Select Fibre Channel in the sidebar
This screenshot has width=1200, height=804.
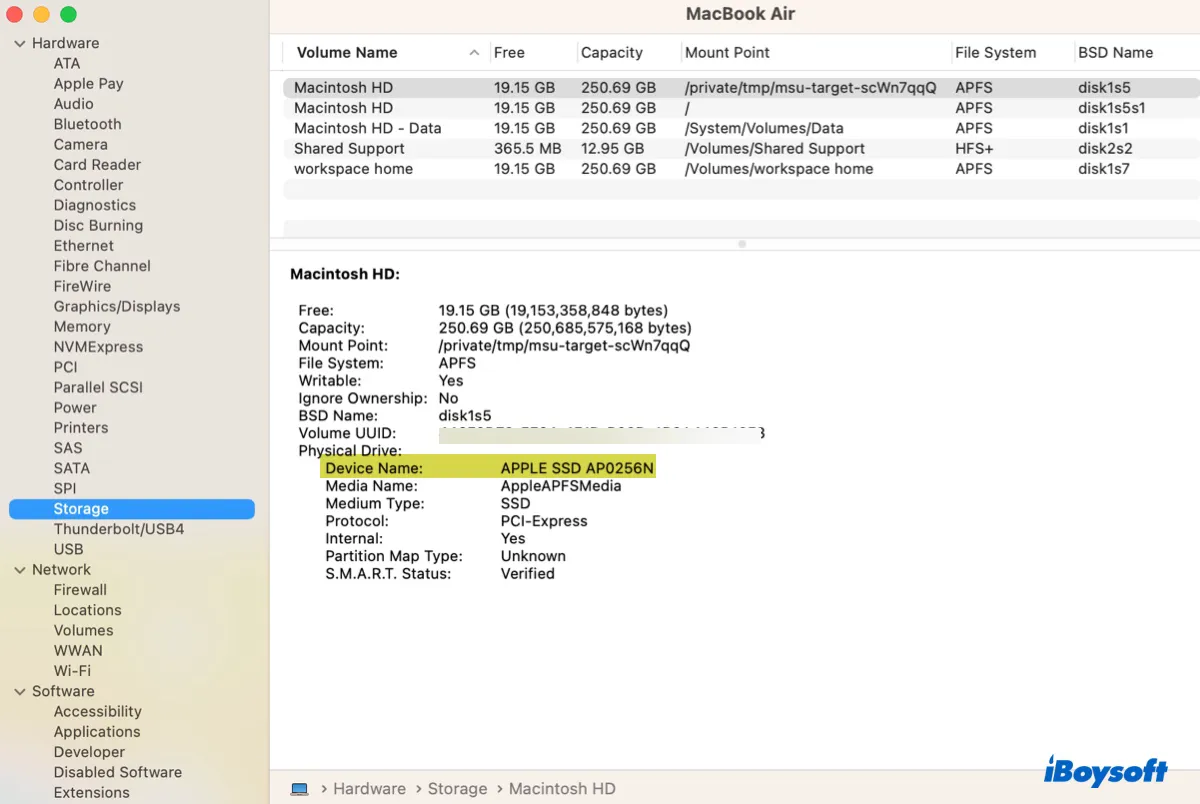[x=103, y=266]
